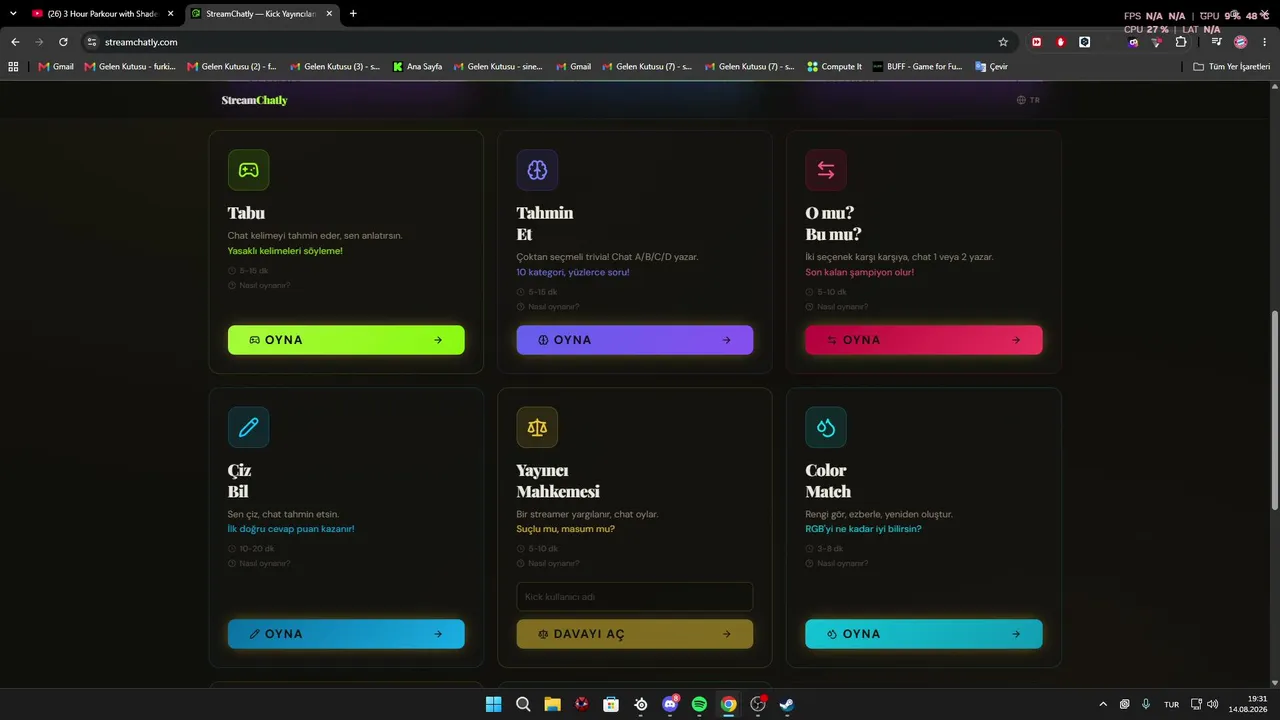
Task: Start Color Match with teal OYNA button
Action: click(924, 634)
